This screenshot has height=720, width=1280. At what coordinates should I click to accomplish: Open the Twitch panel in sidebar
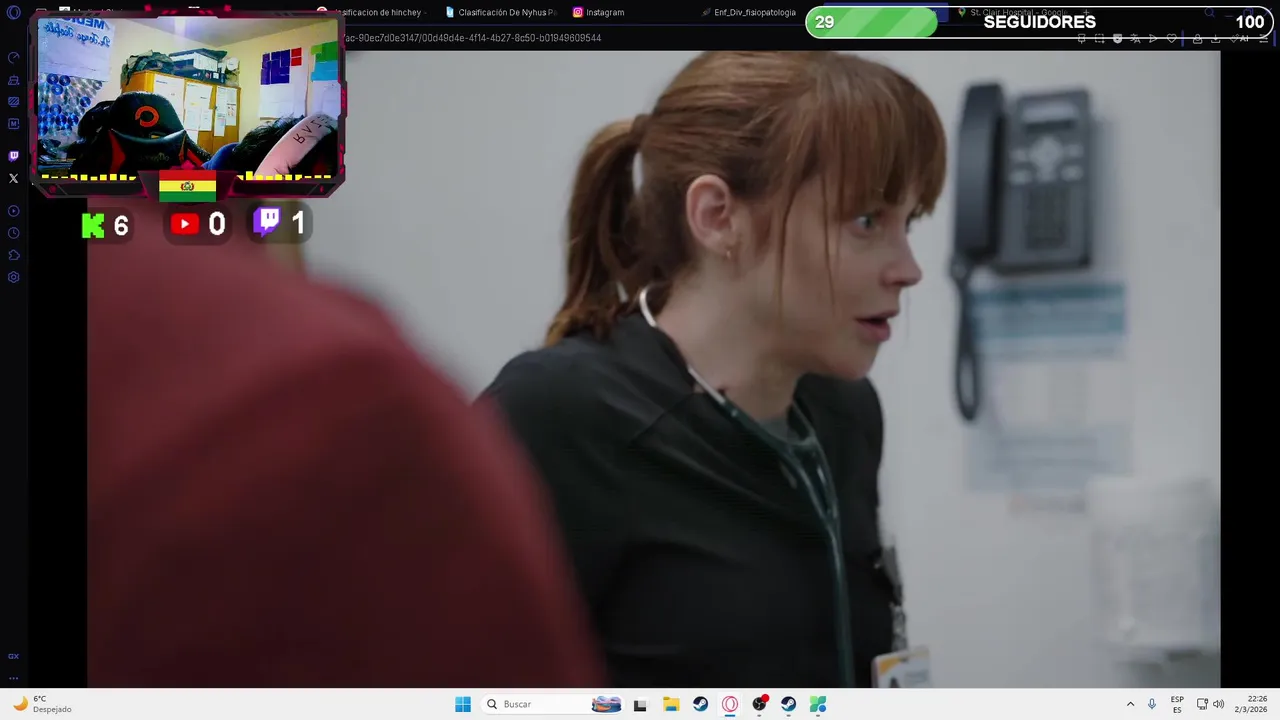click(x=13, y=156)
